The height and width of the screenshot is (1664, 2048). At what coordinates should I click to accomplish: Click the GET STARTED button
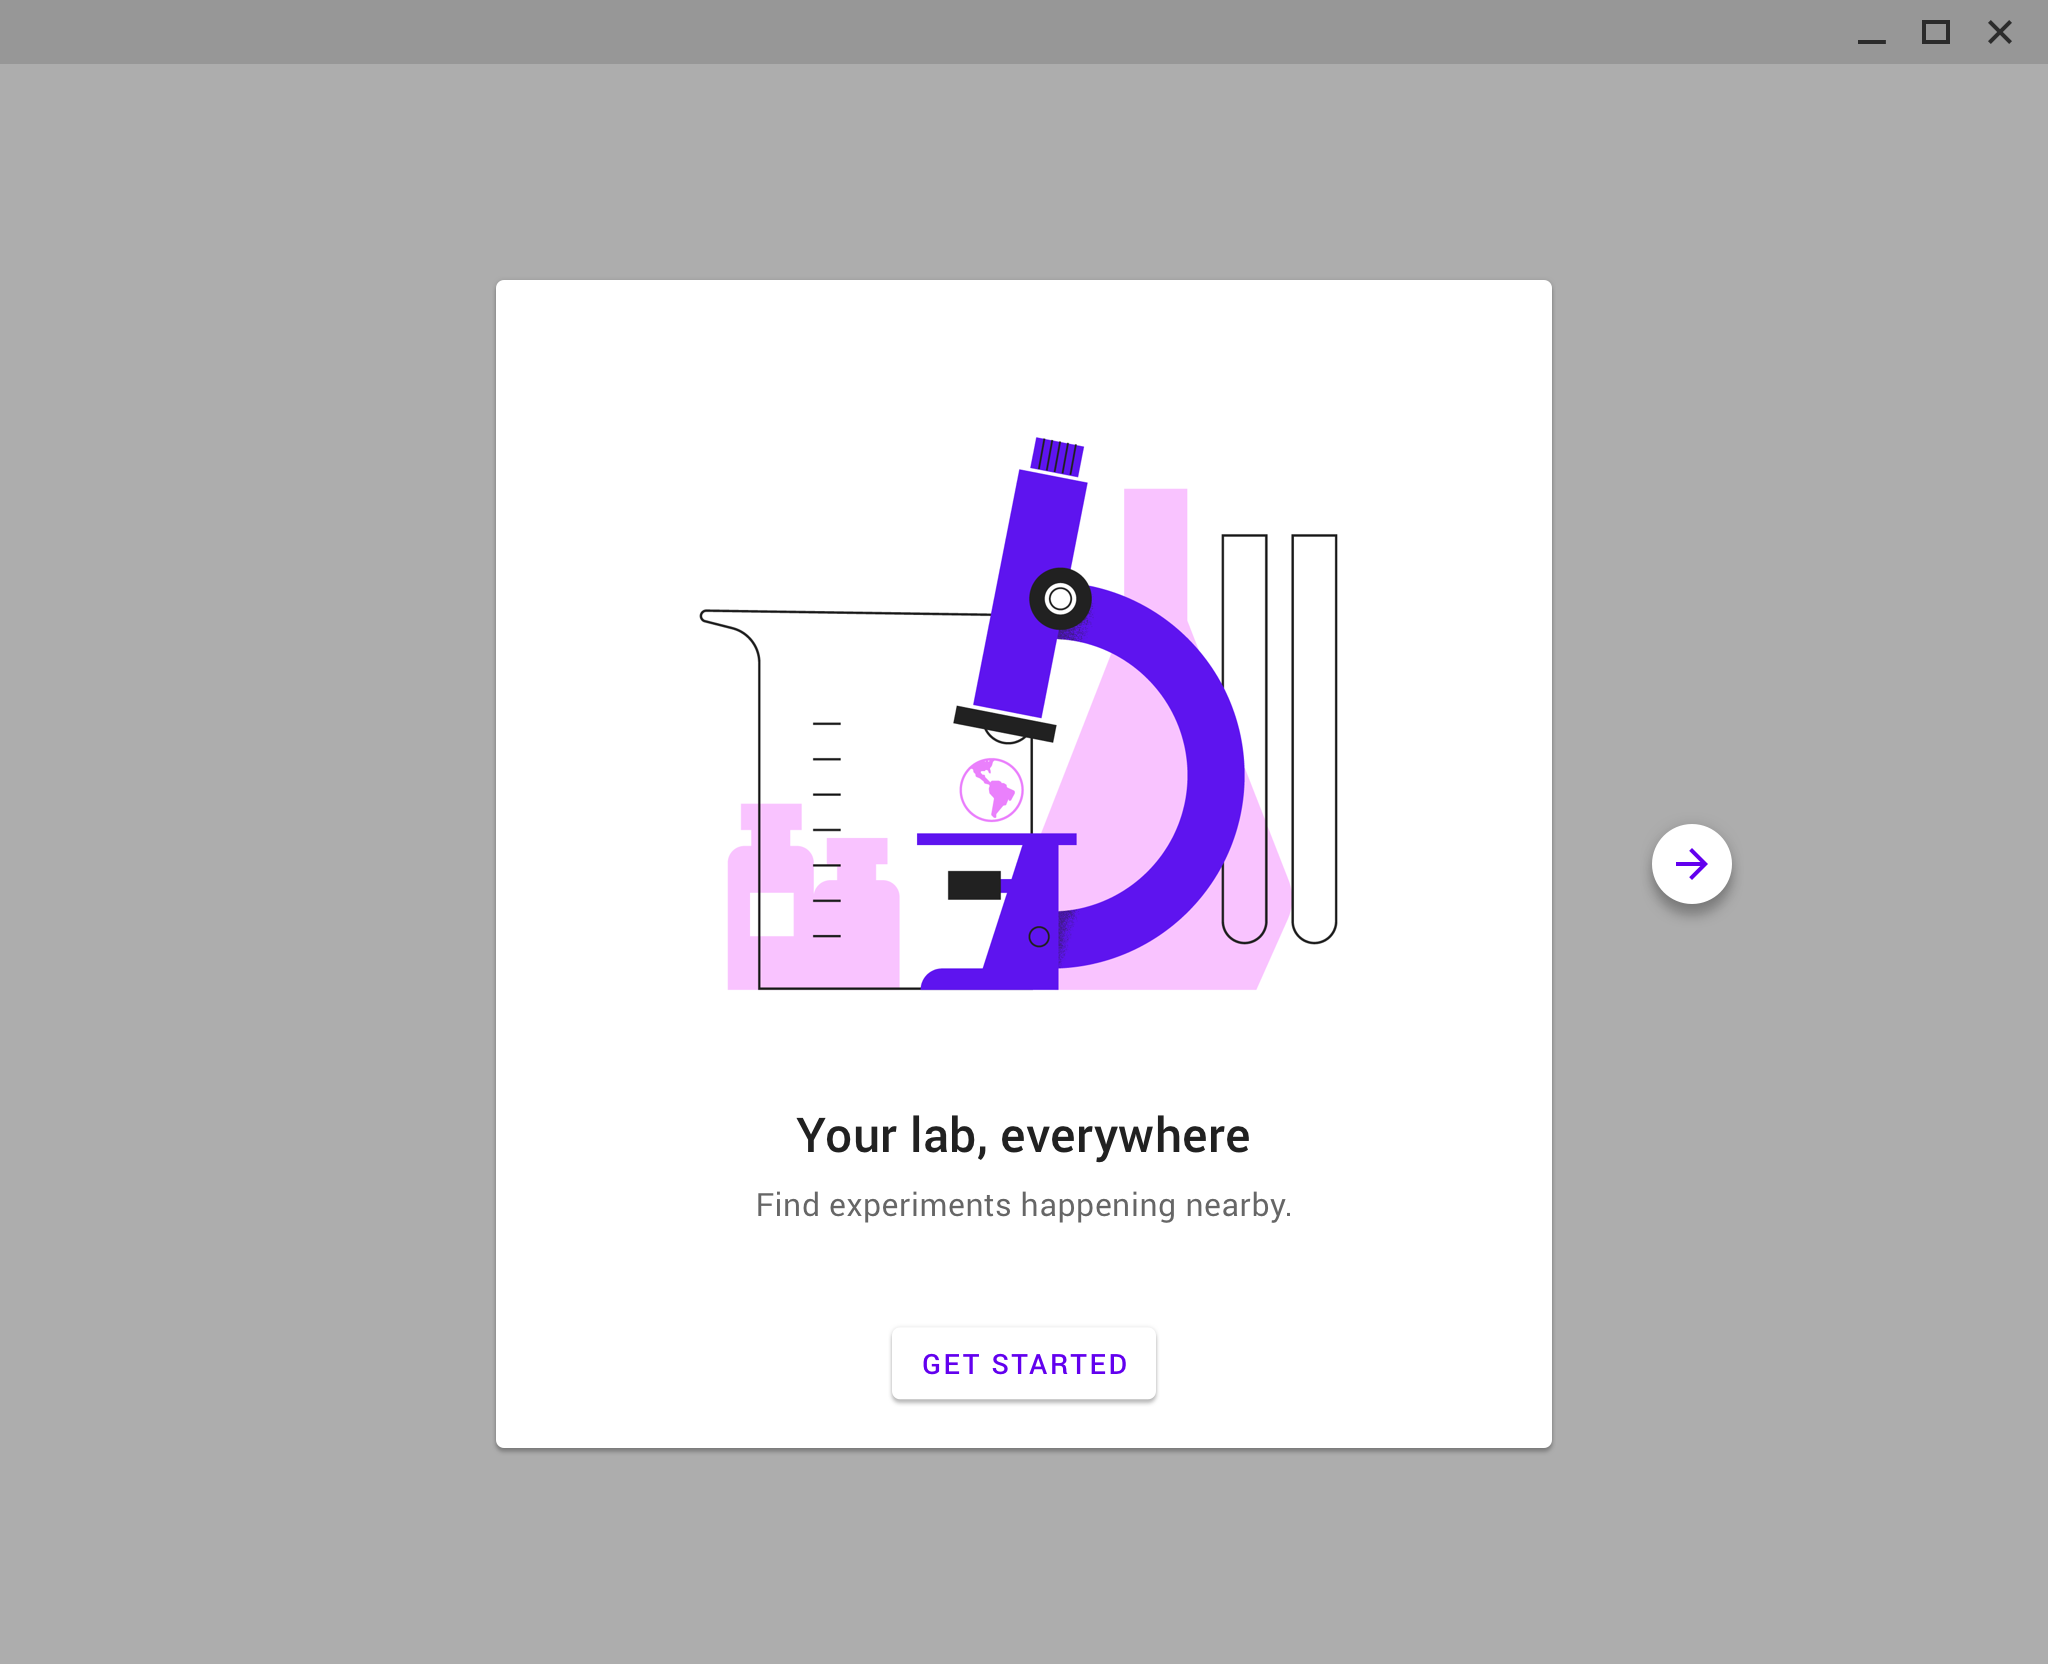coord(1024,1363)
